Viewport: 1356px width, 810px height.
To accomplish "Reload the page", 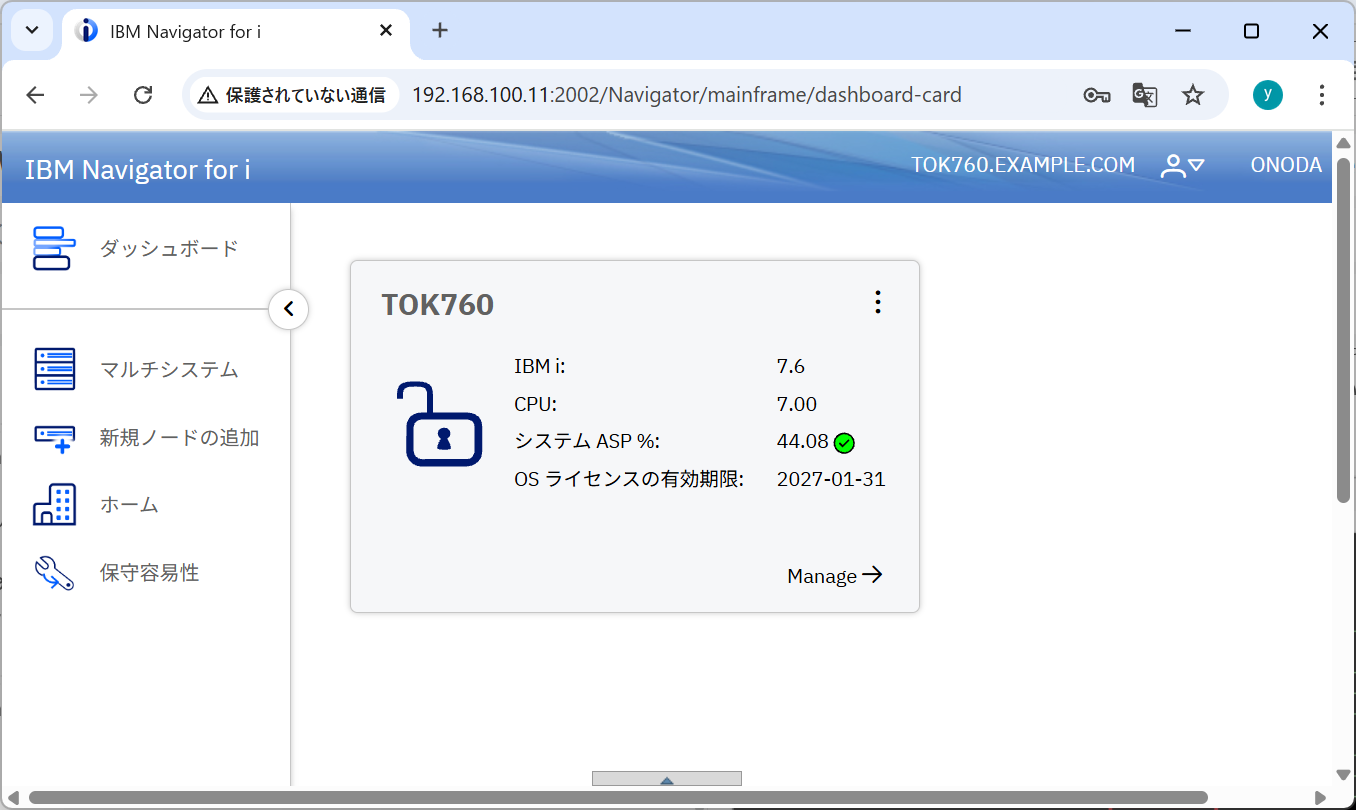I will click(143, 95).
